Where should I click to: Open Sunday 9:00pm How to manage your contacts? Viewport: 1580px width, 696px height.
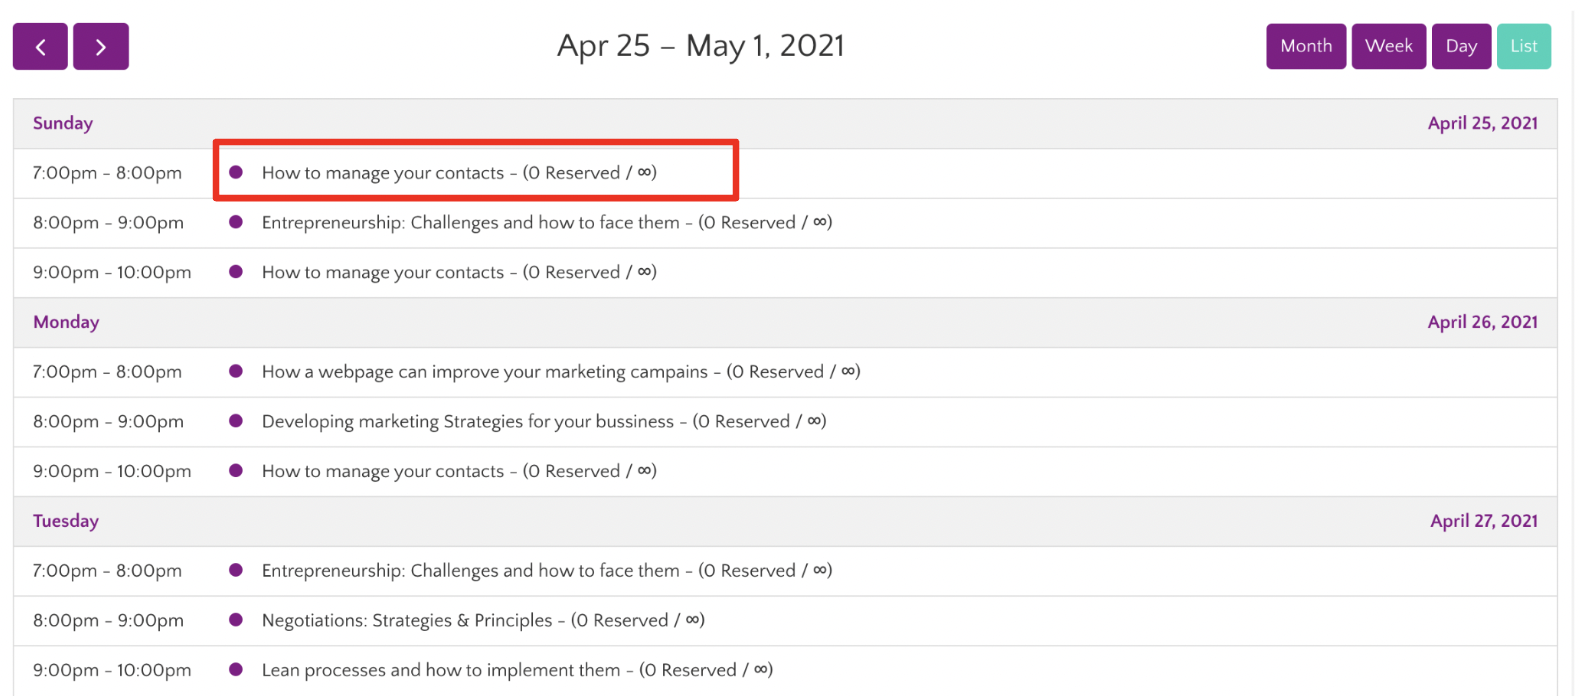(x=458, y=272)
